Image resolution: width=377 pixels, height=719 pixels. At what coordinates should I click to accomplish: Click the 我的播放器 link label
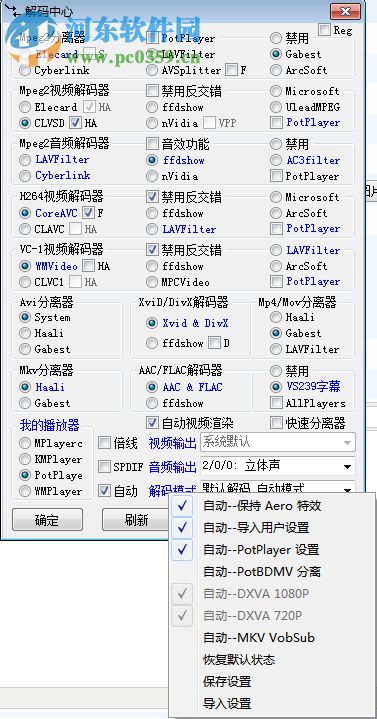(x=49, y=425)
